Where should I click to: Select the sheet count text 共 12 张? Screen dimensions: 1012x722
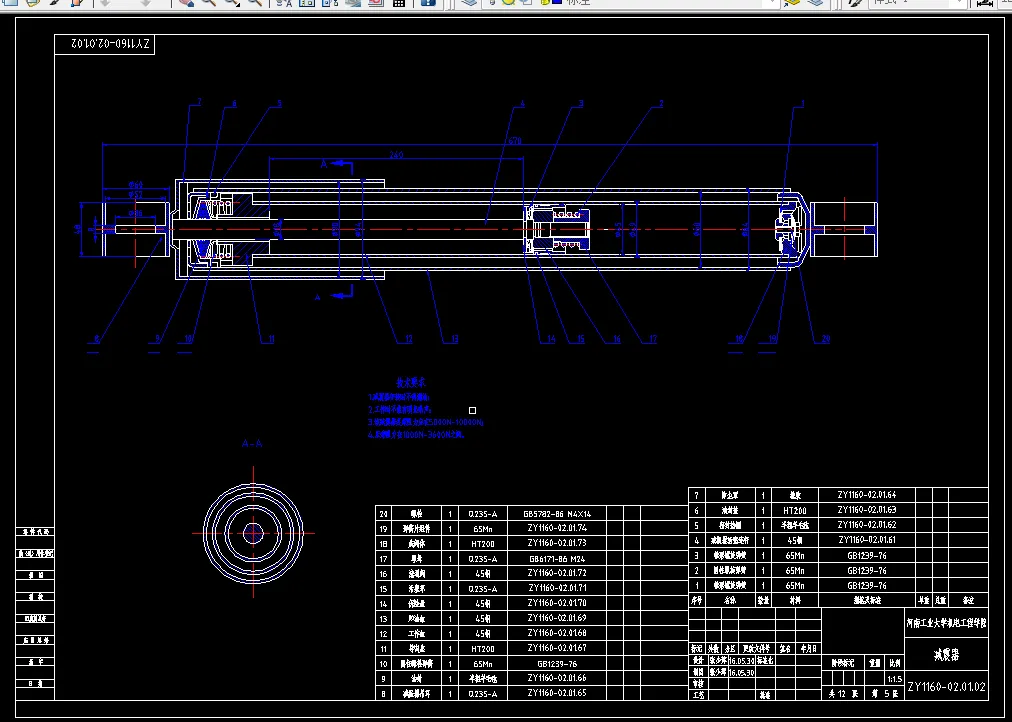tap(845, 694)
